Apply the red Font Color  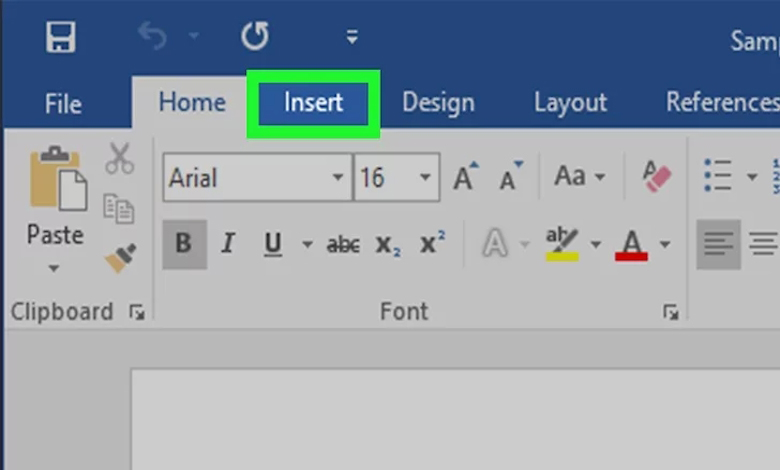coord(632,243)
